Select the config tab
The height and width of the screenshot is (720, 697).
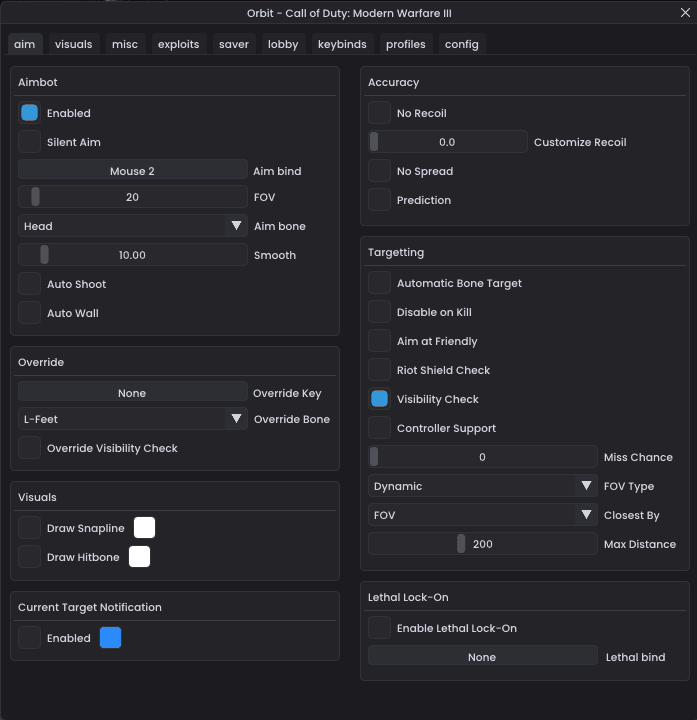click(461, 44)
